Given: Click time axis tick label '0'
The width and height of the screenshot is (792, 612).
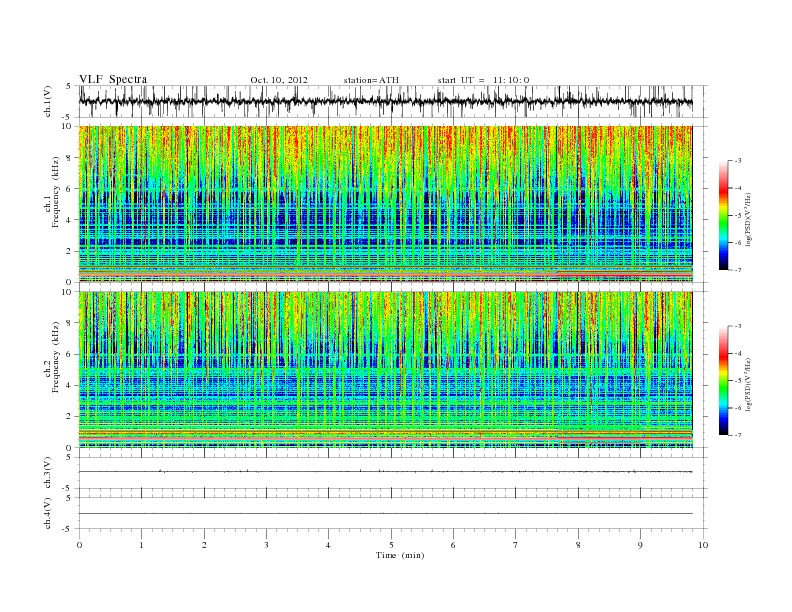Looking at the screenshot, I should 79,545.
